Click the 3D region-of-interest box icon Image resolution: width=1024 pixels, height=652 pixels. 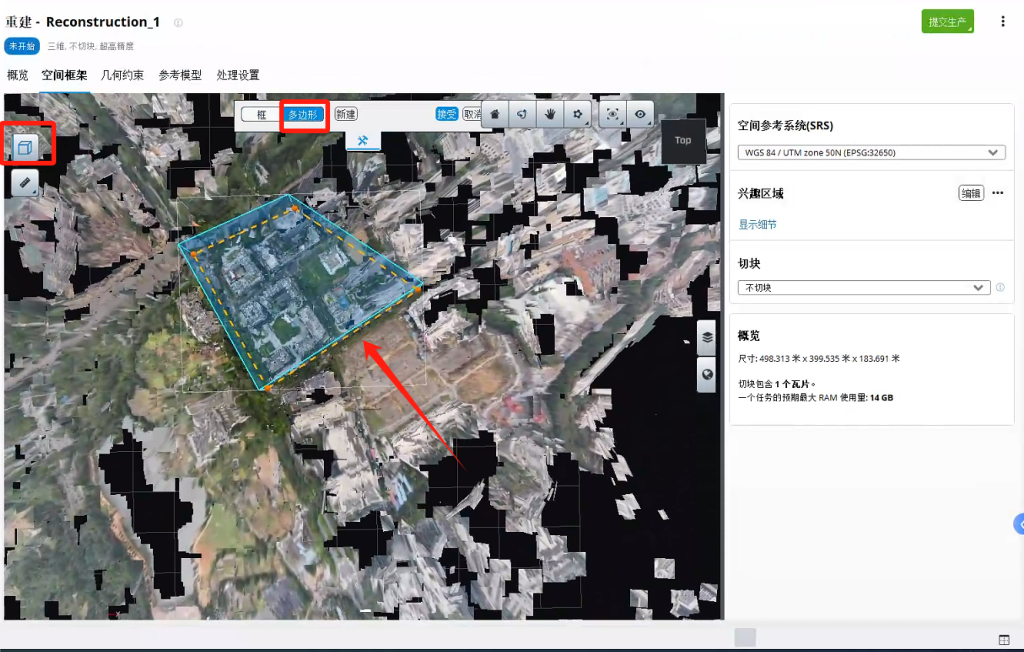pos(26,148)
